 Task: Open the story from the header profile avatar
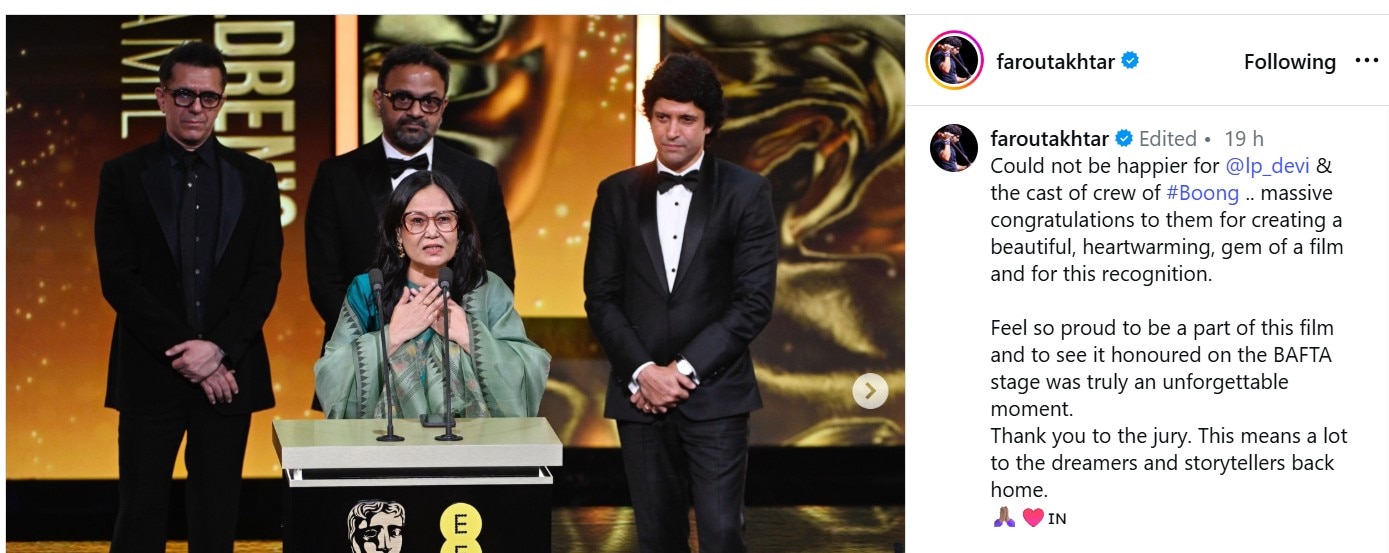pyautogui.click(x=954, y=60)
